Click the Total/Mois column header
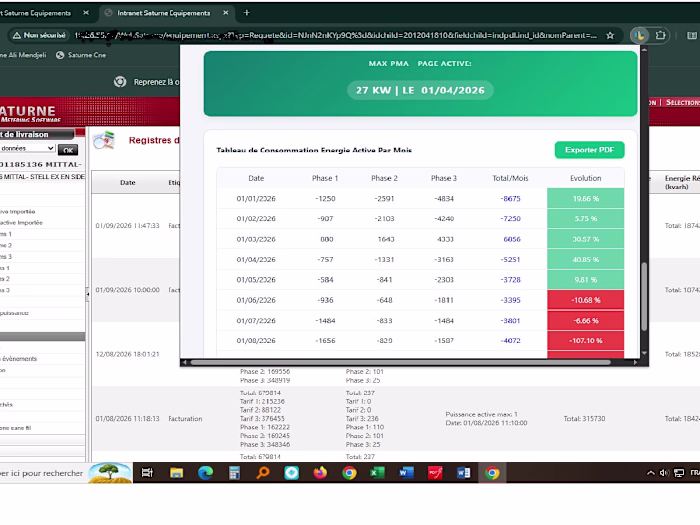 (x=510, y=178)
